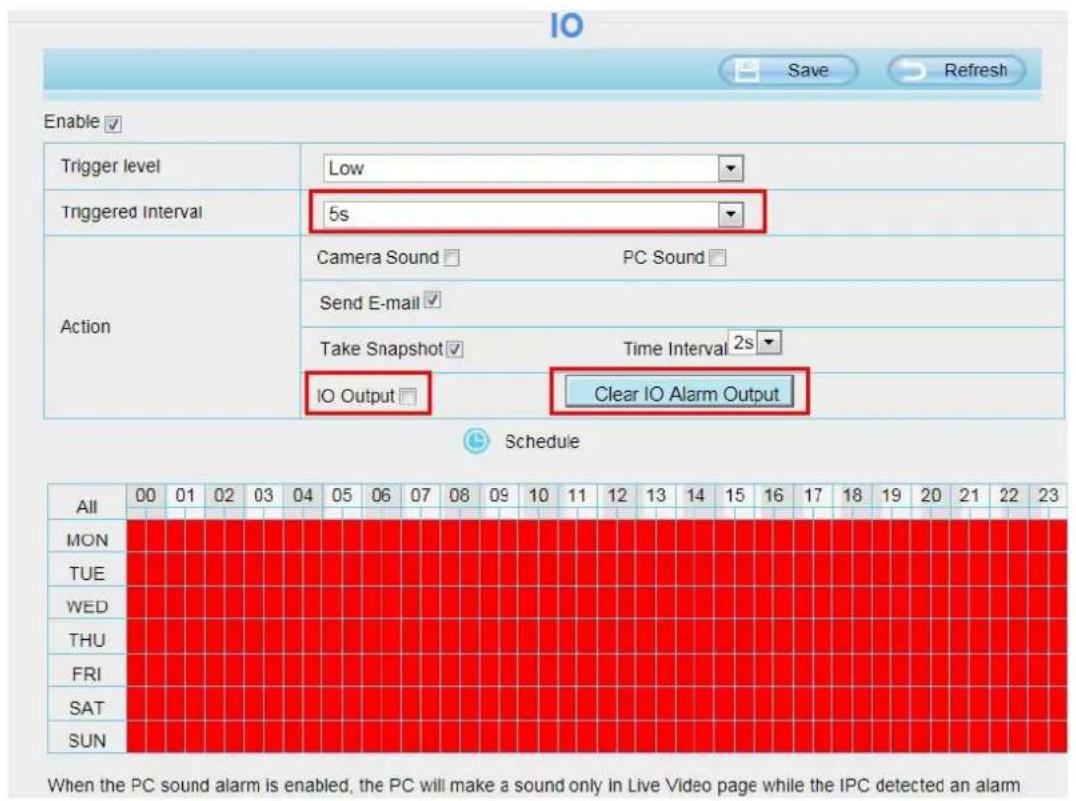The image size is (1076, 801).
Task: Click the 21 hour column header
Action: pyautogui.click(x=970, y=496)
